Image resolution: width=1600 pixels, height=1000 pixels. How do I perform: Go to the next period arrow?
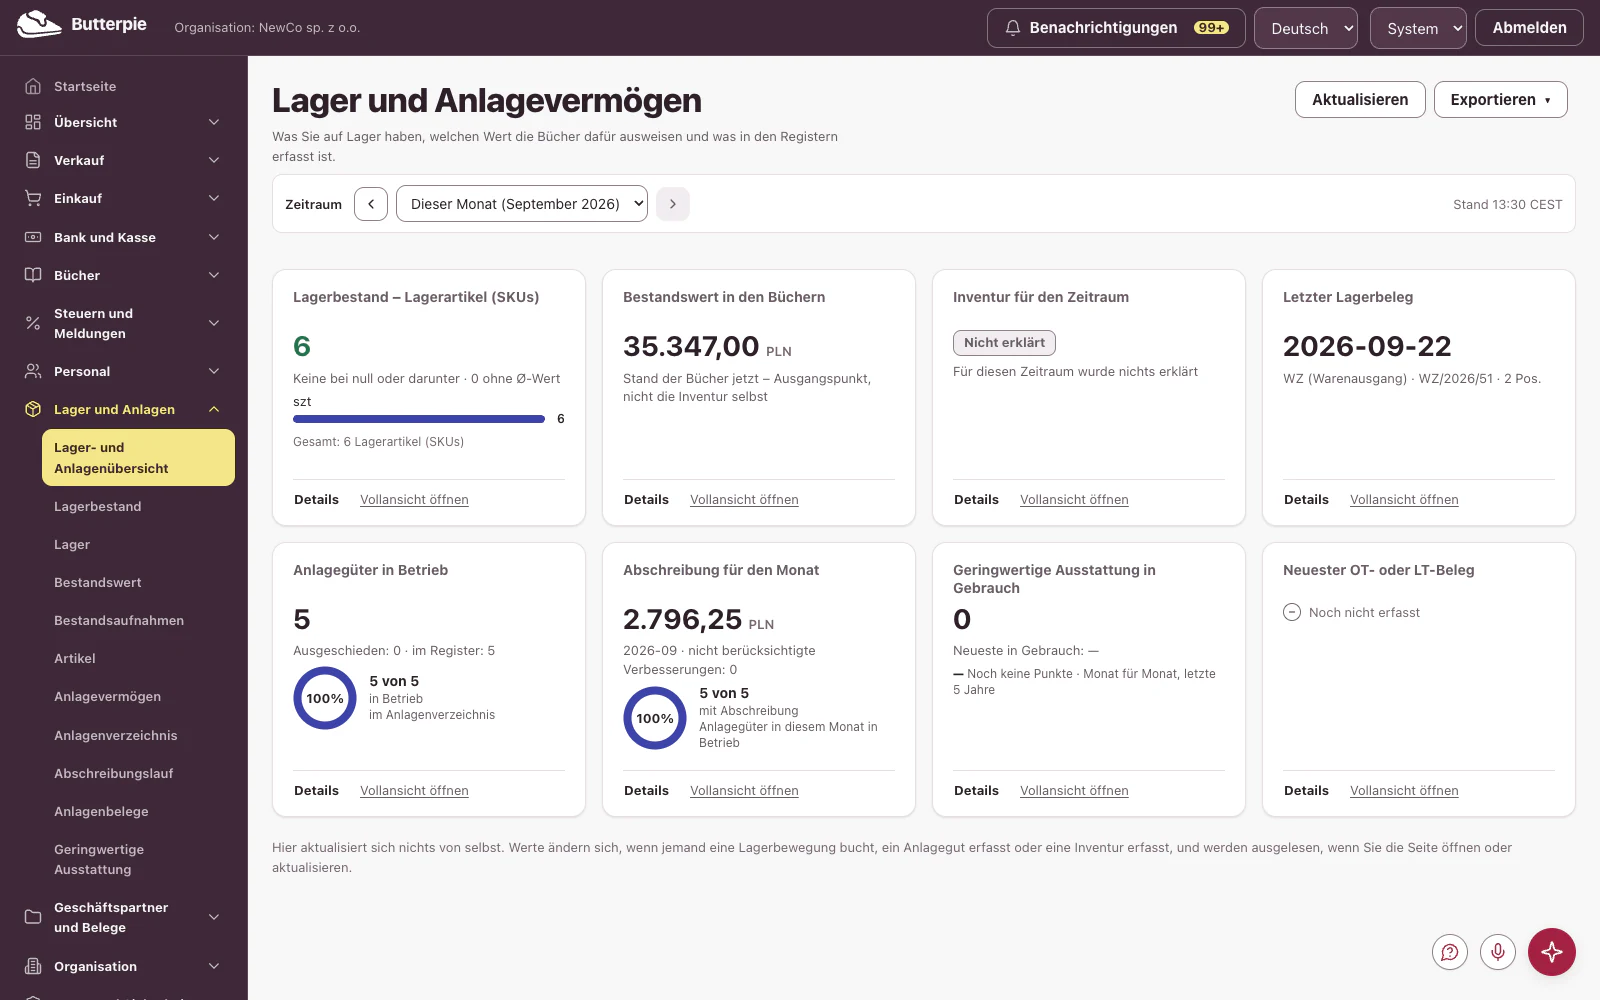coord(673,204)
